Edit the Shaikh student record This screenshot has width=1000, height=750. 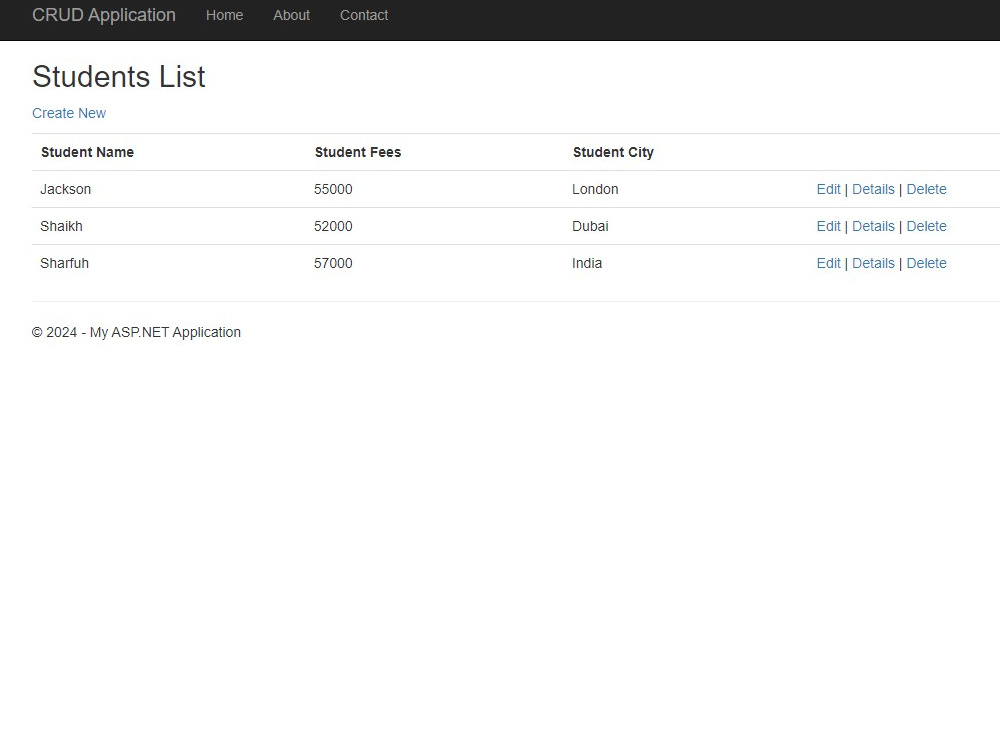[x=828, y=226]
